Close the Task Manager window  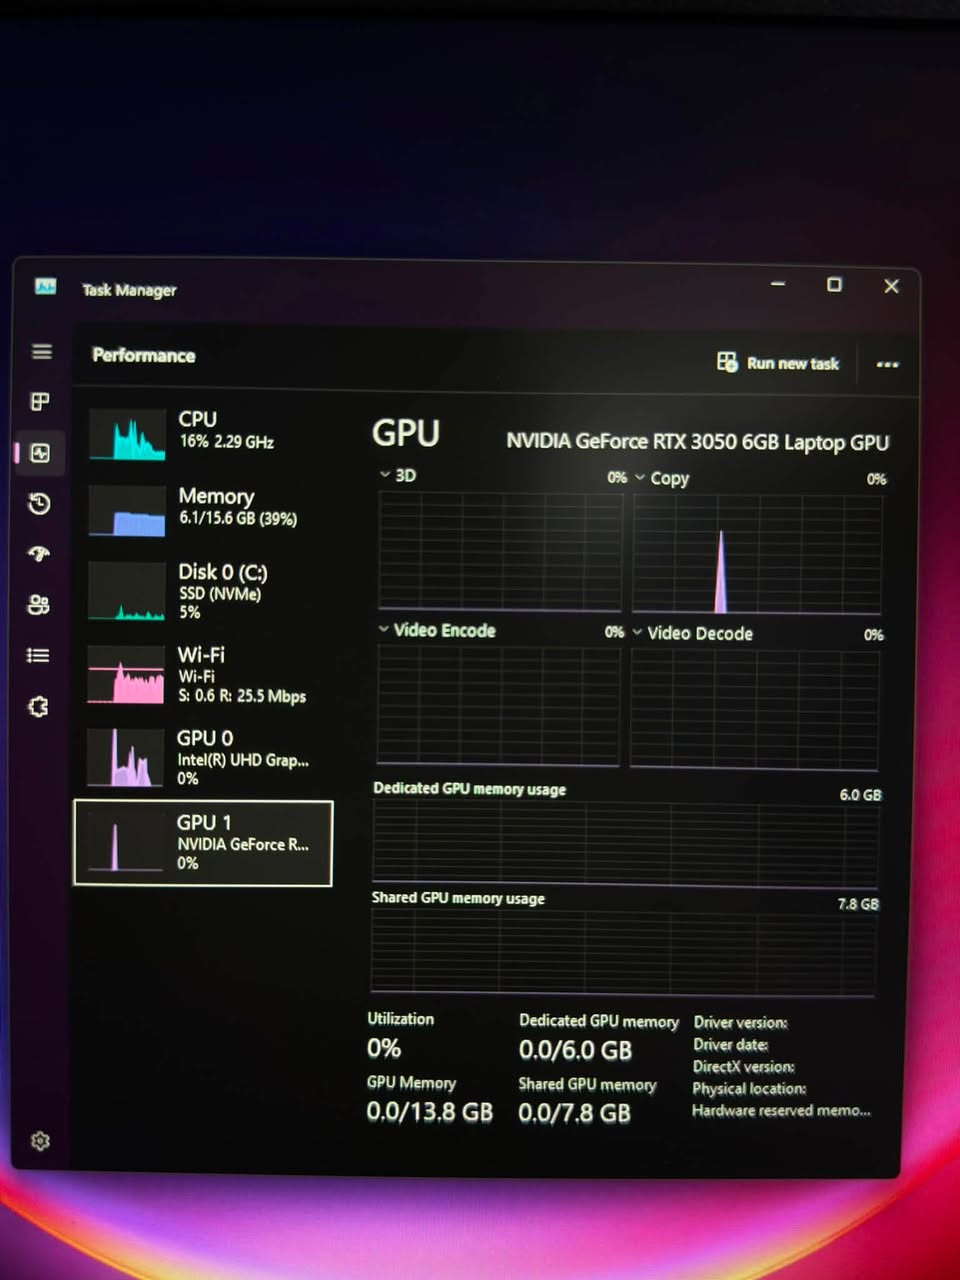click(x=891, y=286)
